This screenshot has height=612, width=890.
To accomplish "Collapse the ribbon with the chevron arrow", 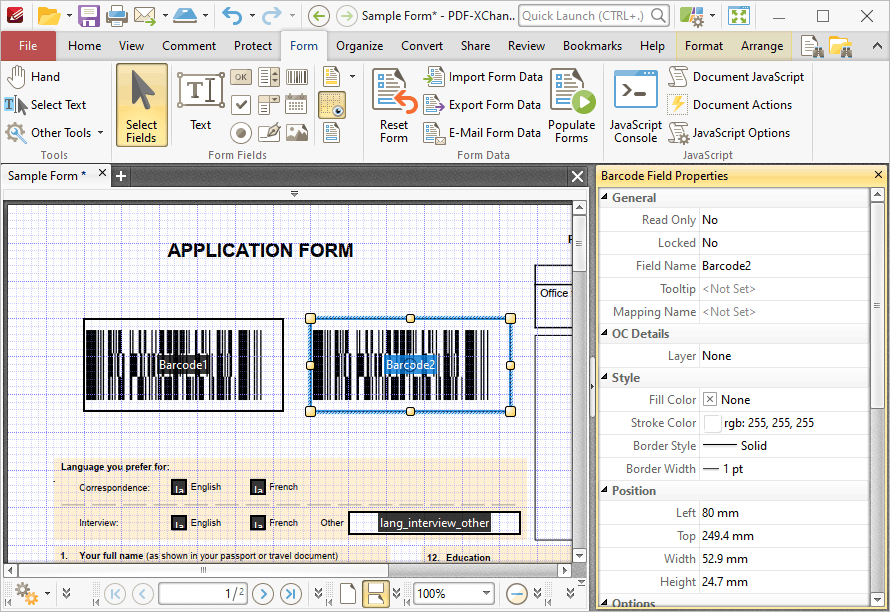I will click(x=877, y=47).
